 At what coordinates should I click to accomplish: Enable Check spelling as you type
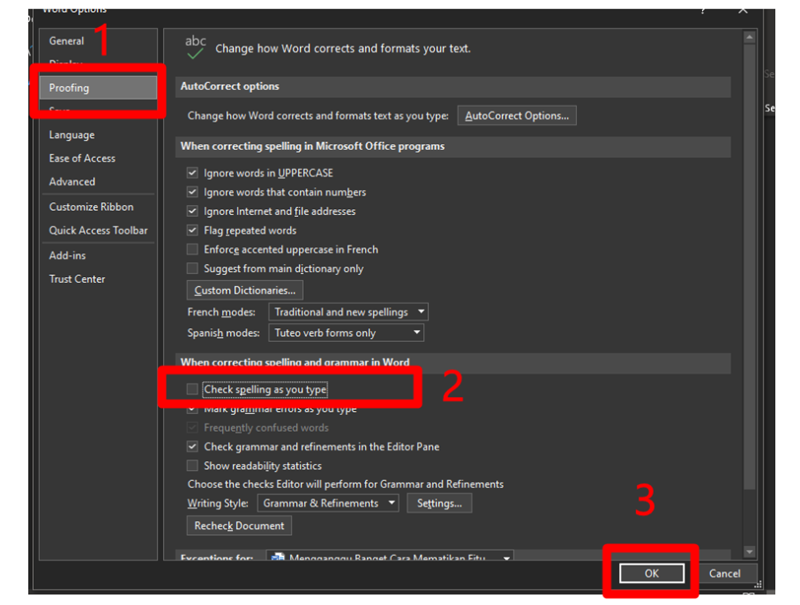[x=193, y=390]
